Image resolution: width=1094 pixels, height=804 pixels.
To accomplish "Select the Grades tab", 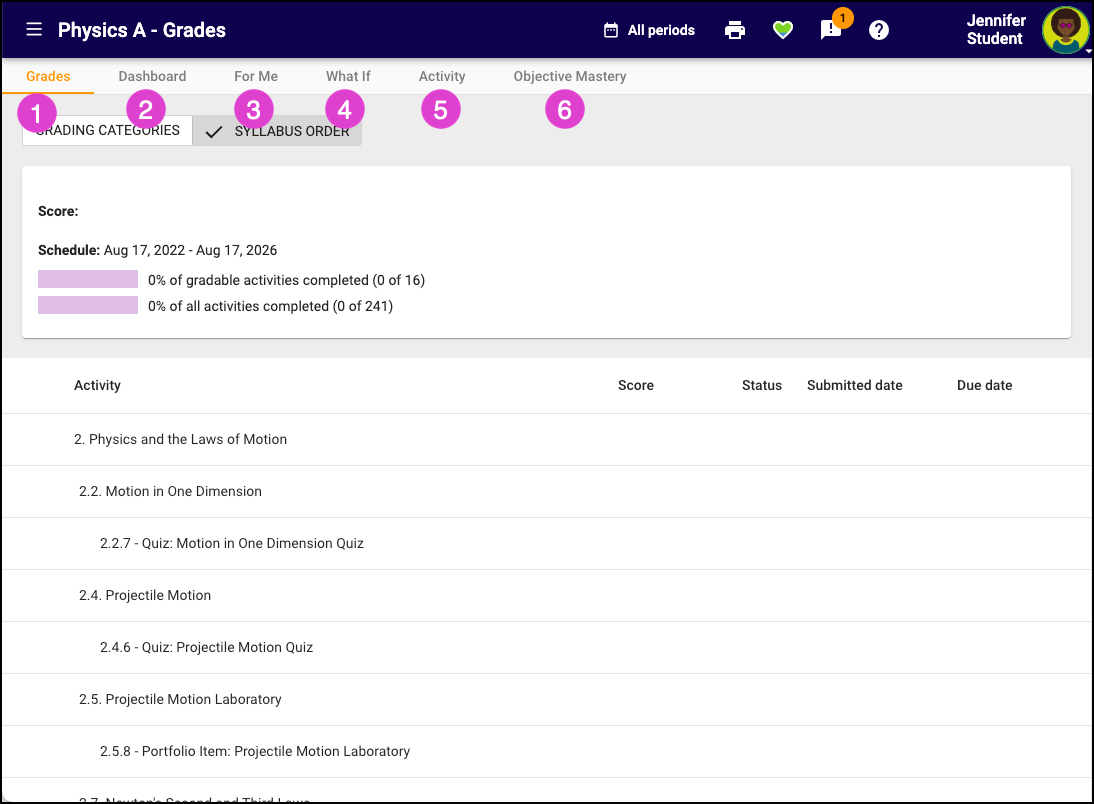I will [x=48, y=76].
